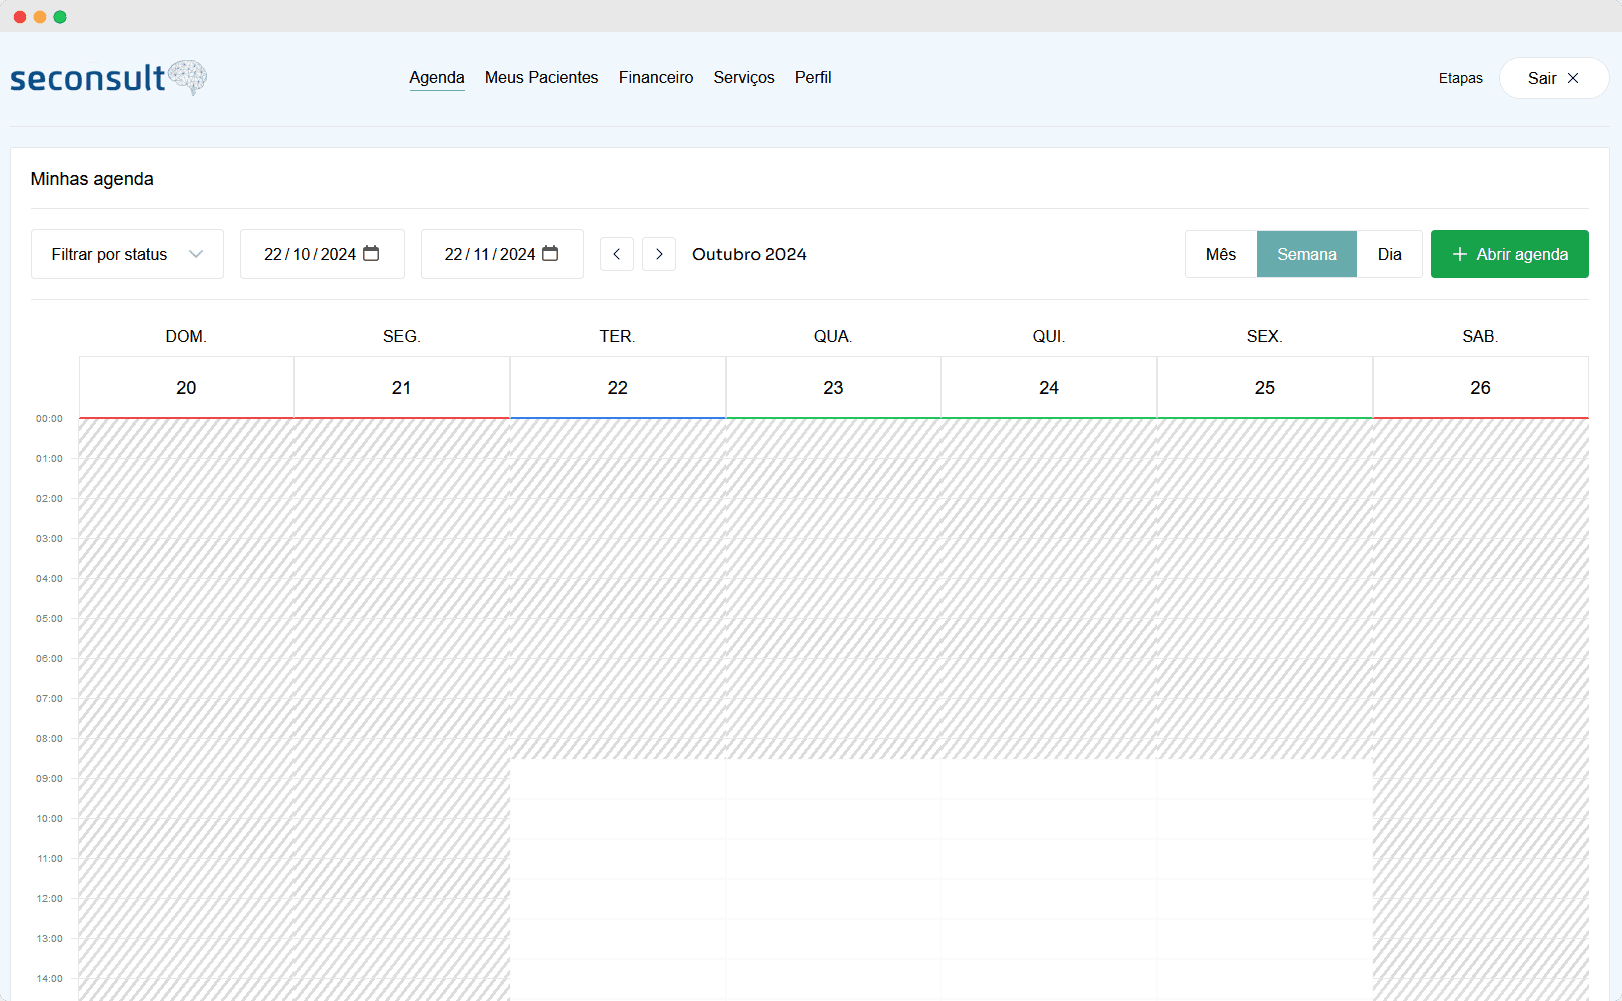The height and width of the screenshot is (1001, 1622).
Task: Select day 23 column header
Action: pyautogui.click(x=833, y=387)
